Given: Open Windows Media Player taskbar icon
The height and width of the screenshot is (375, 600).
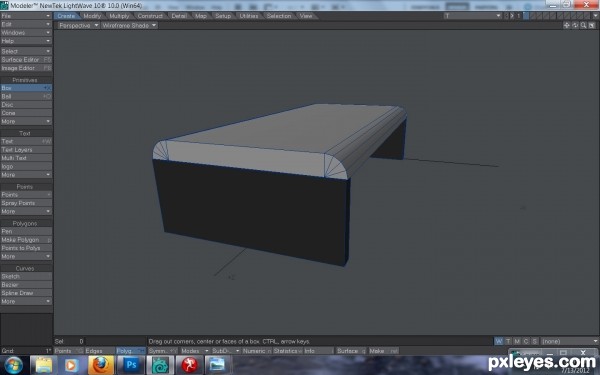Looking at the screenshot, I should point(72,365).
